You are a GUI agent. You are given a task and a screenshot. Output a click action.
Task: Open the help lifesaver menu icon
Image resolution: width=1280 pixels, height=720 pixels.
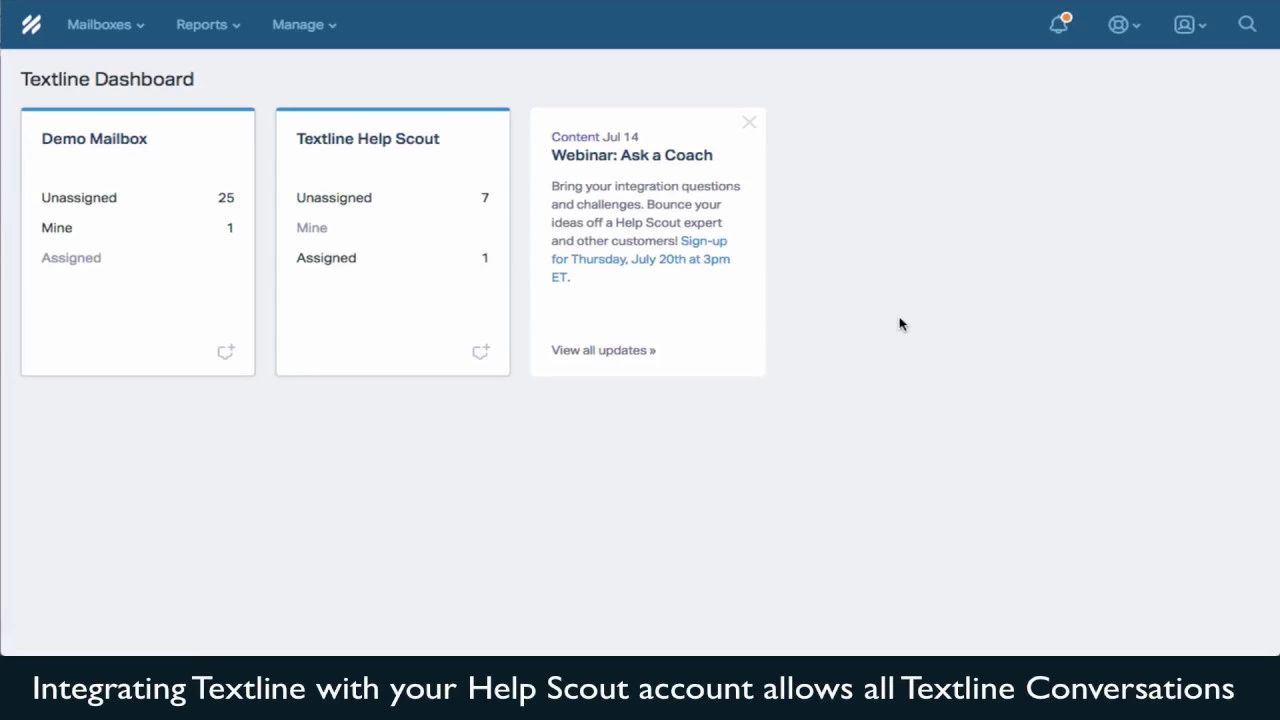(x=1124, y=25)
